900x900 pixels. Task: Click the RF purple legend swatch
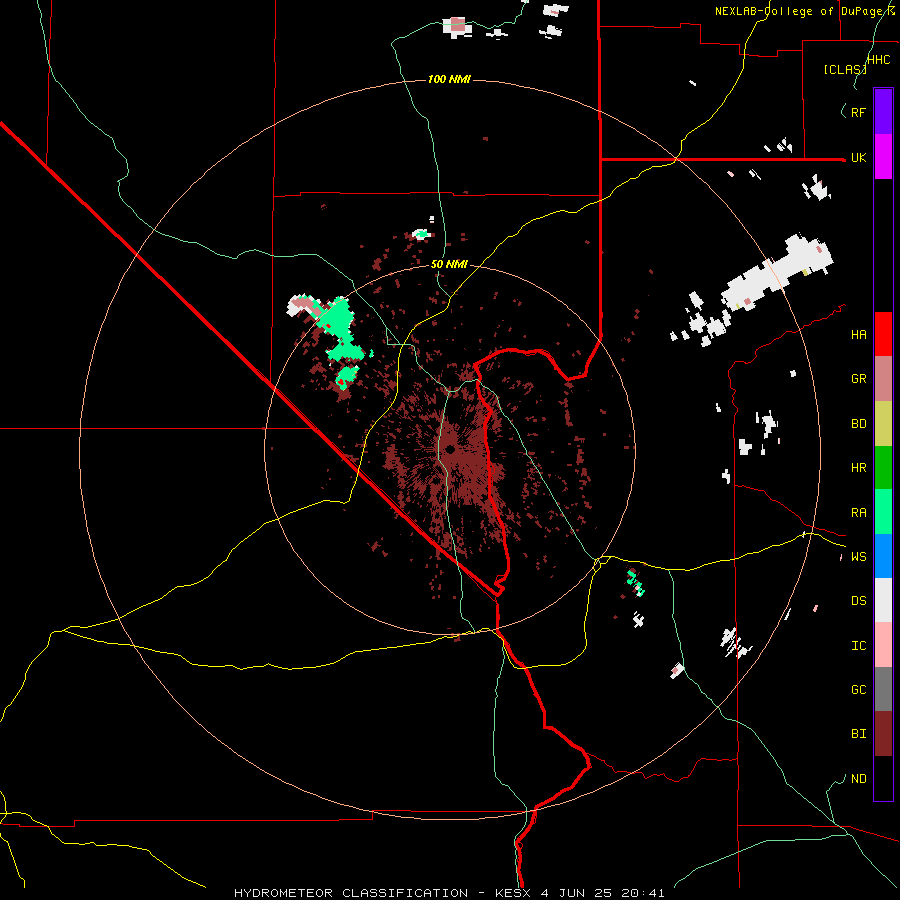click(883, 112)
